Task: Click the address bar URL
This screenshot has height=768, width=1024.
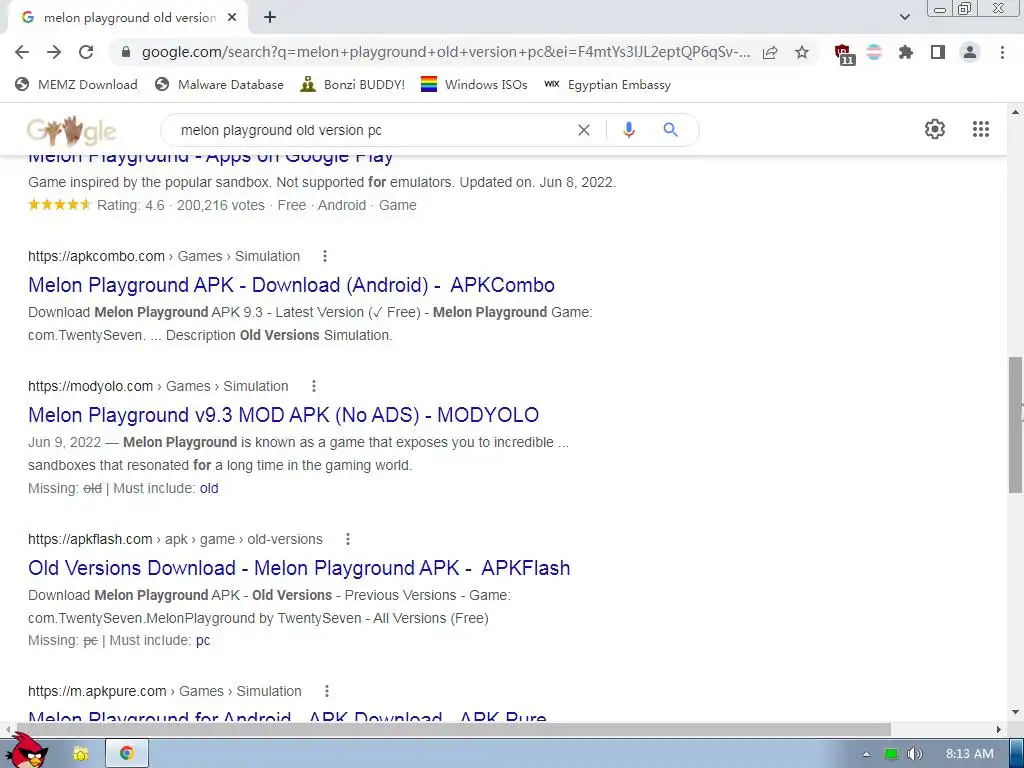Action: pos(445,52)
